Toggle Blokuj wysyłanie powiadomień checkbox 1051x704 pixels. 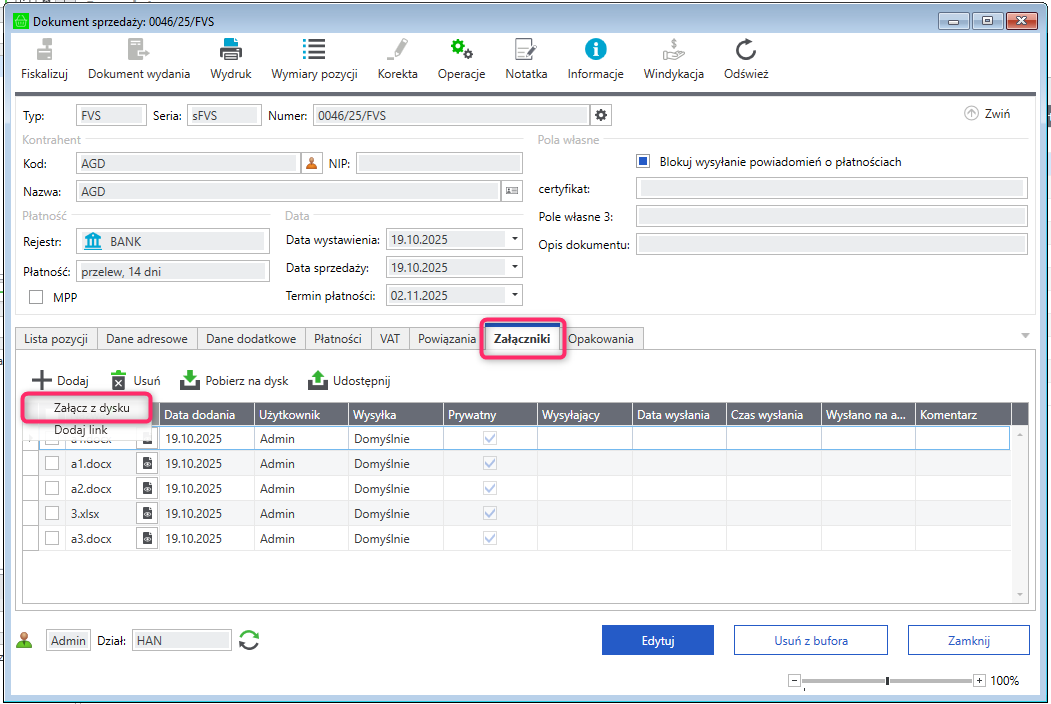click(644, 161)
